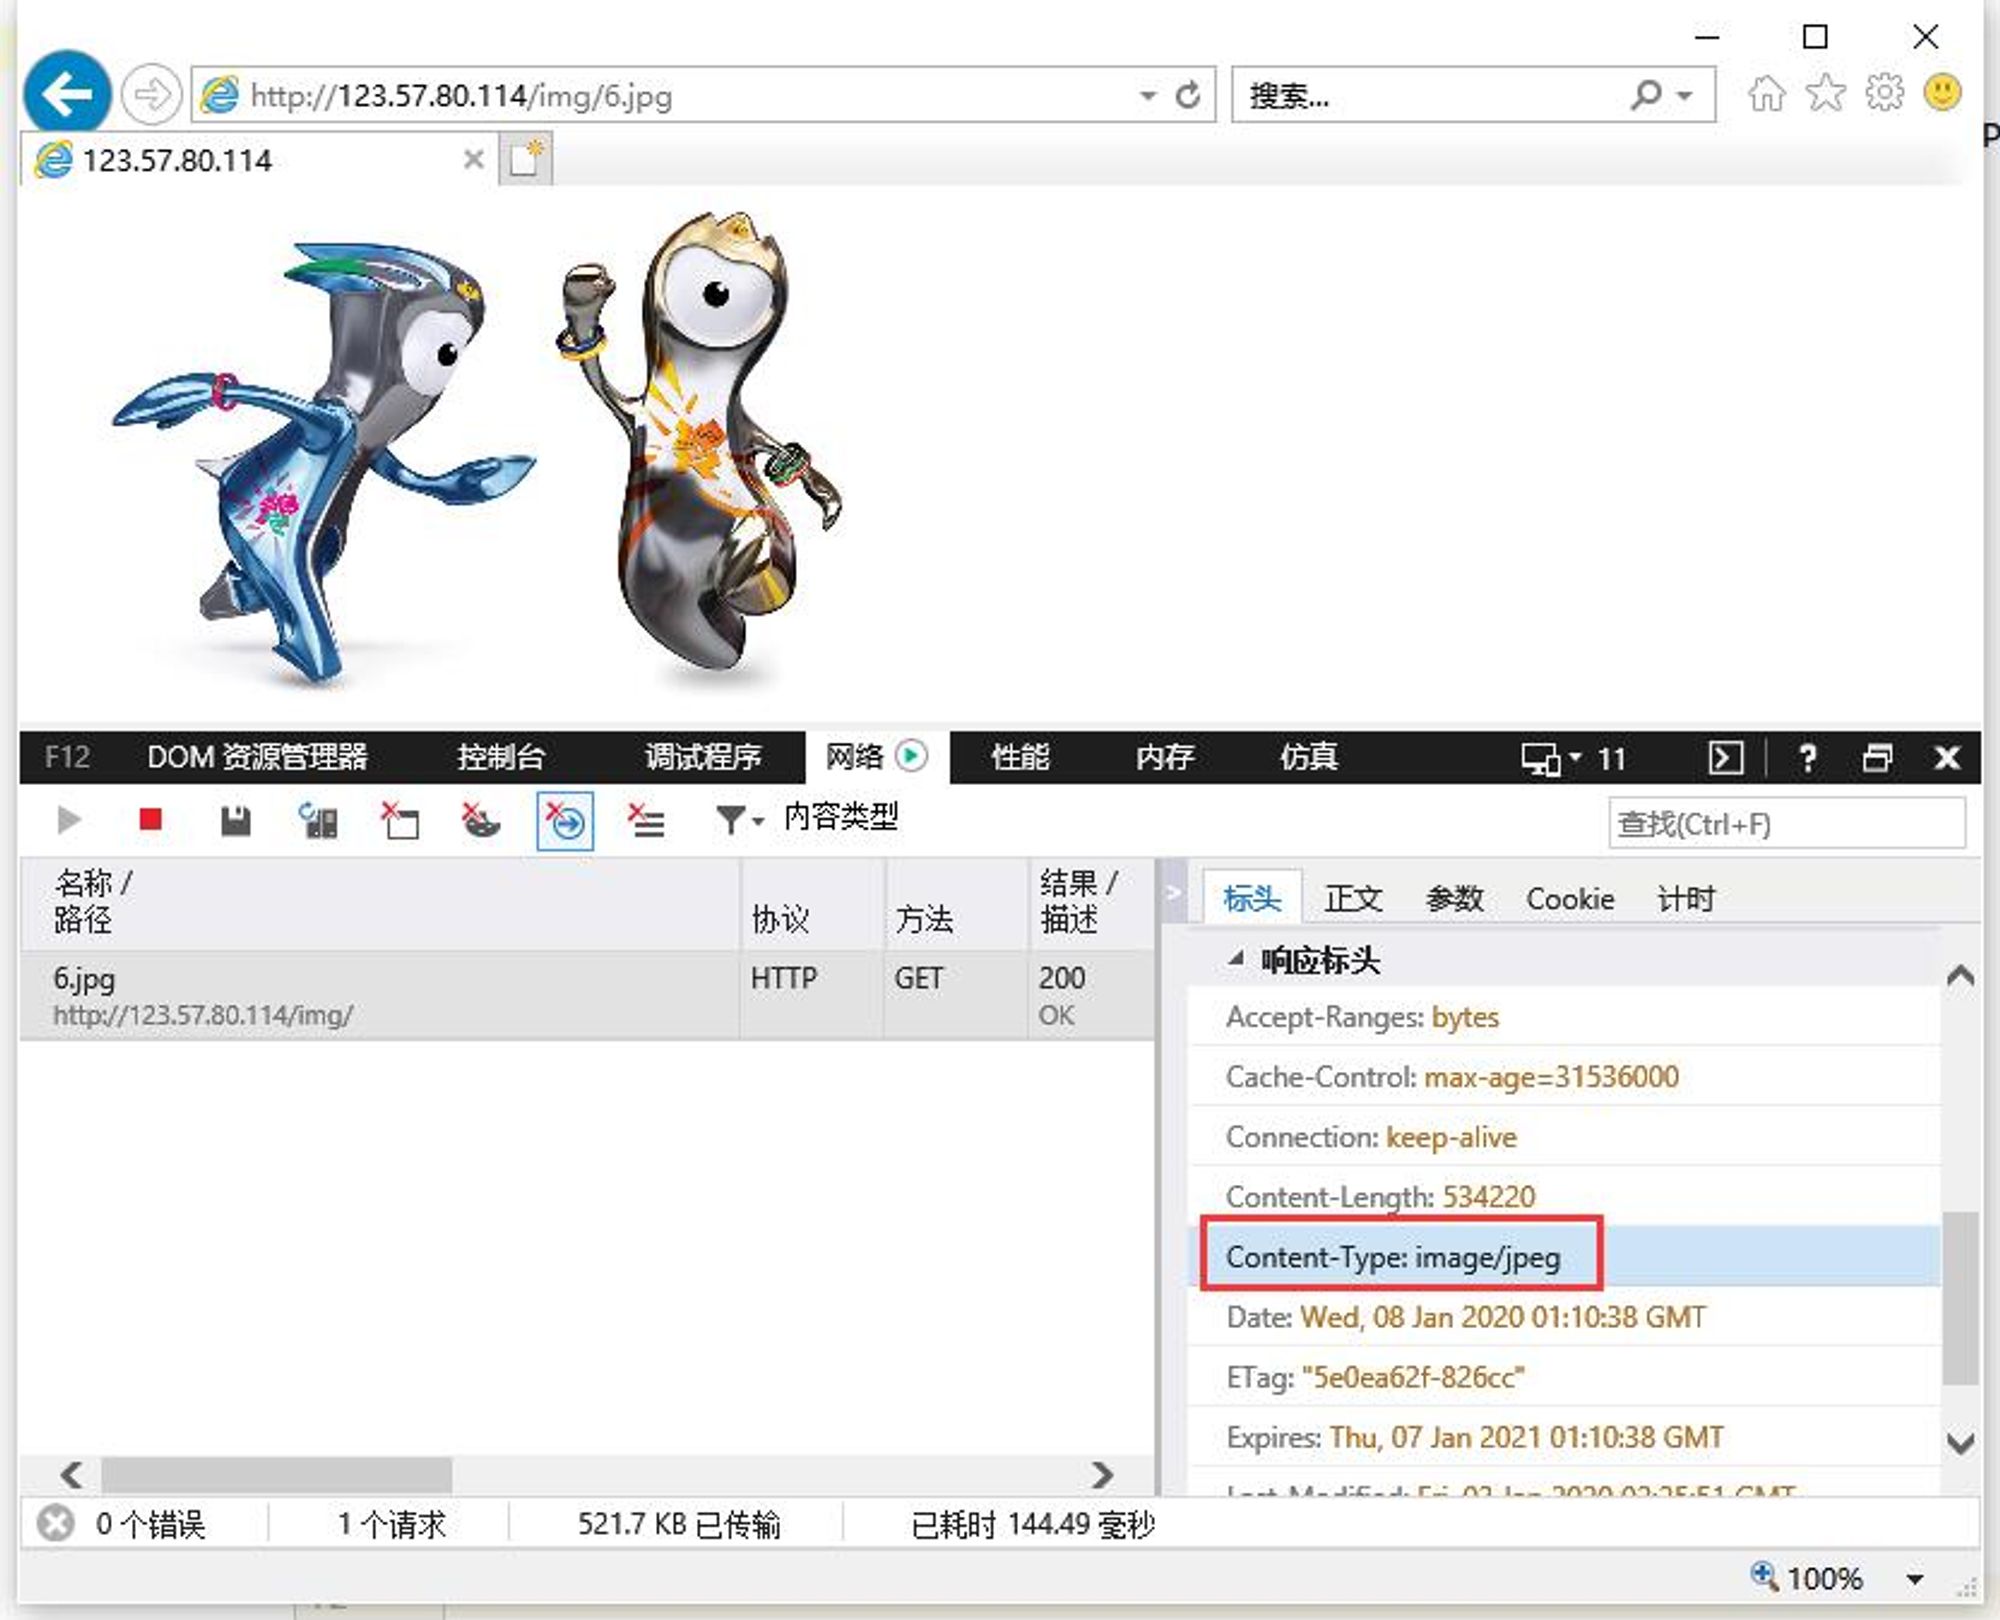
Task: Clear browser cache icon
Action: coord(400,821)
